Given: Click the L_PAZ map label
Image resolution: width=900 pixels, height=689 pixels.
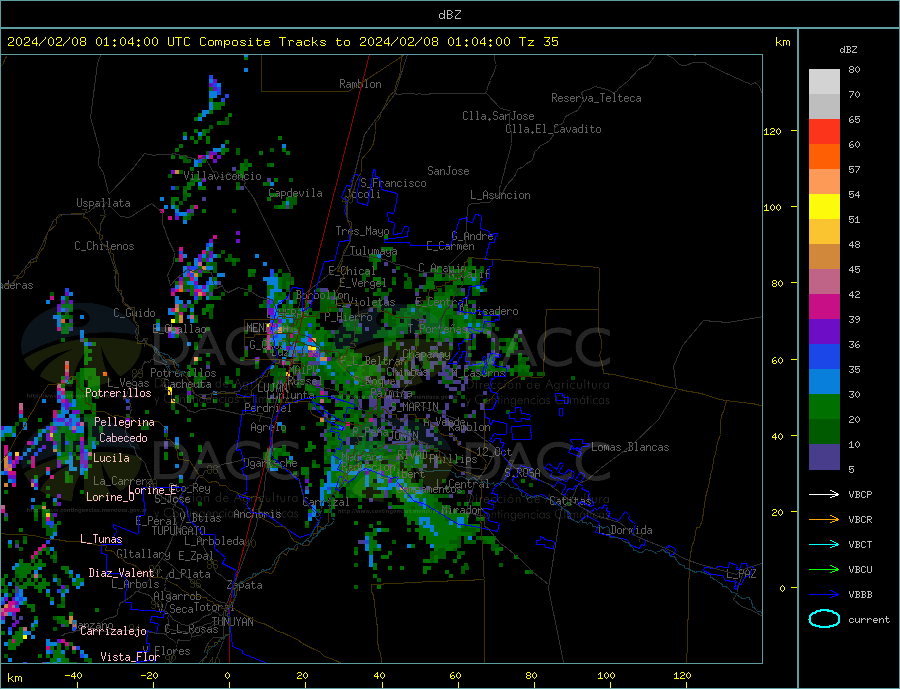Looking at the screenshot, I should point(741,574).
